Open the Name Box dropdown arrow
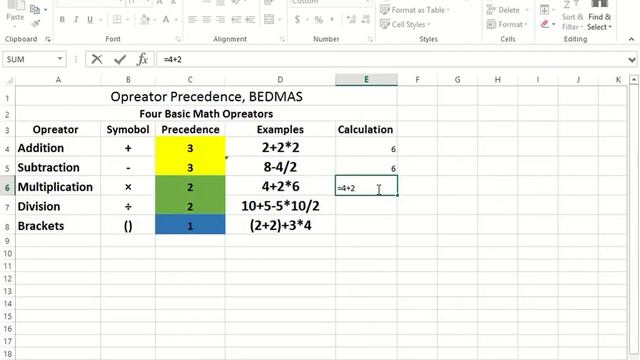This screenshot has height=360, width=640. (x=60, y=59)
